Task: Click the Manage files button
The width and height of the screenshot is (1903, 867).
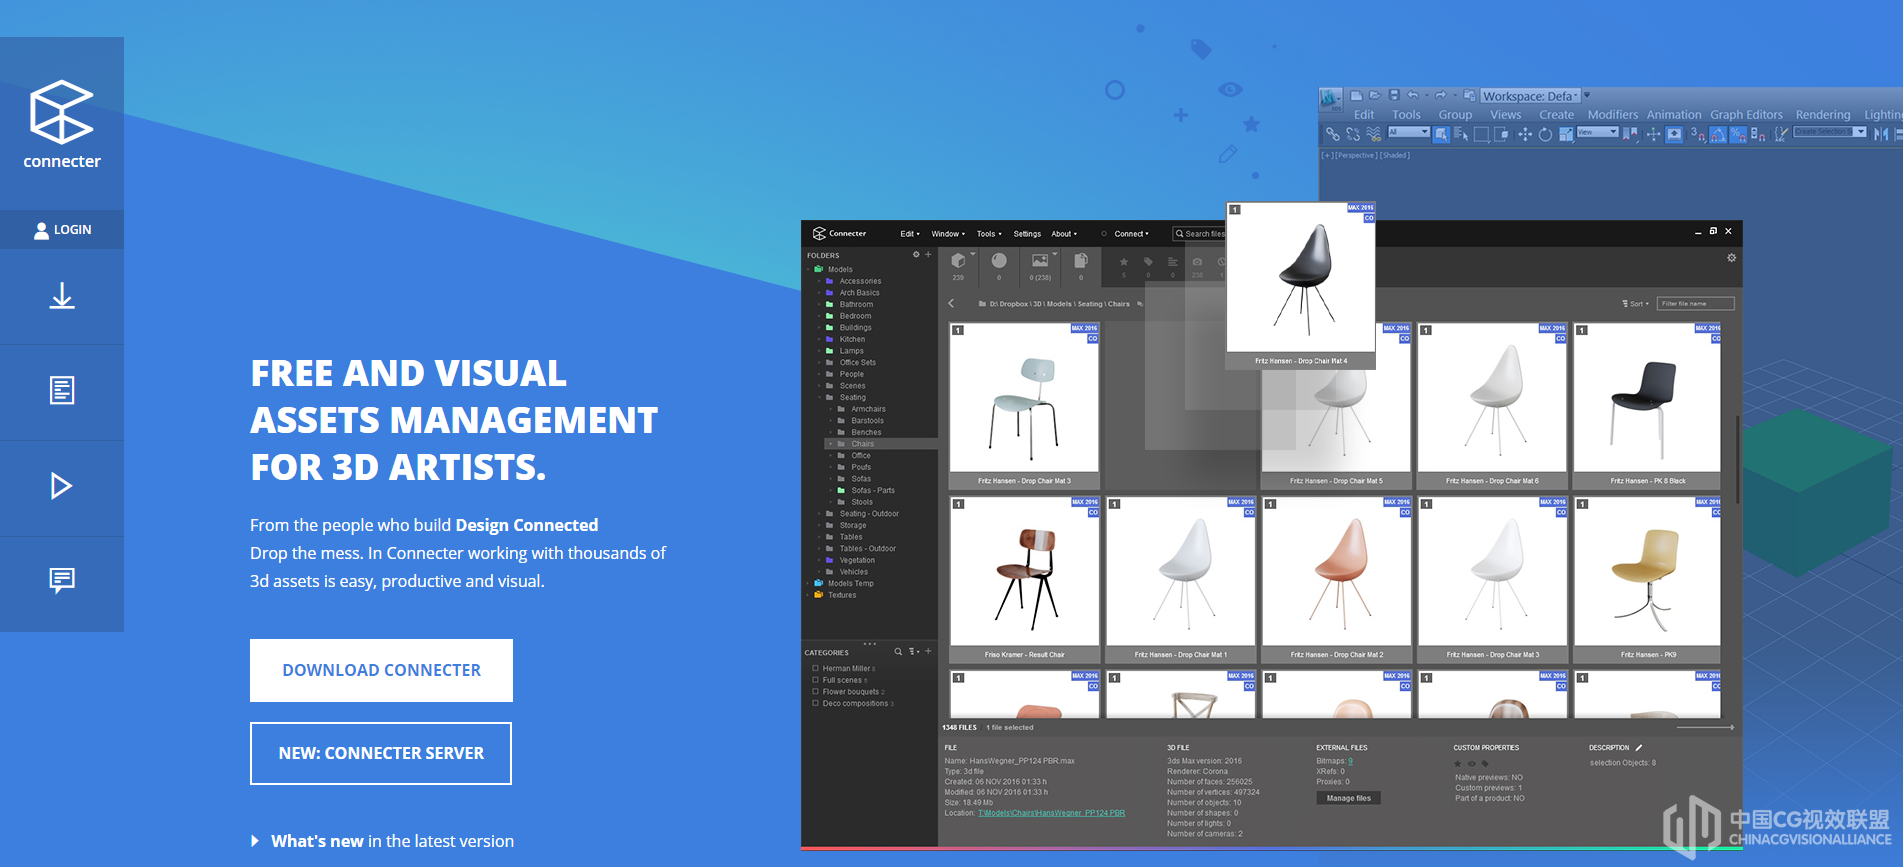Action: tap(1348, 798)
